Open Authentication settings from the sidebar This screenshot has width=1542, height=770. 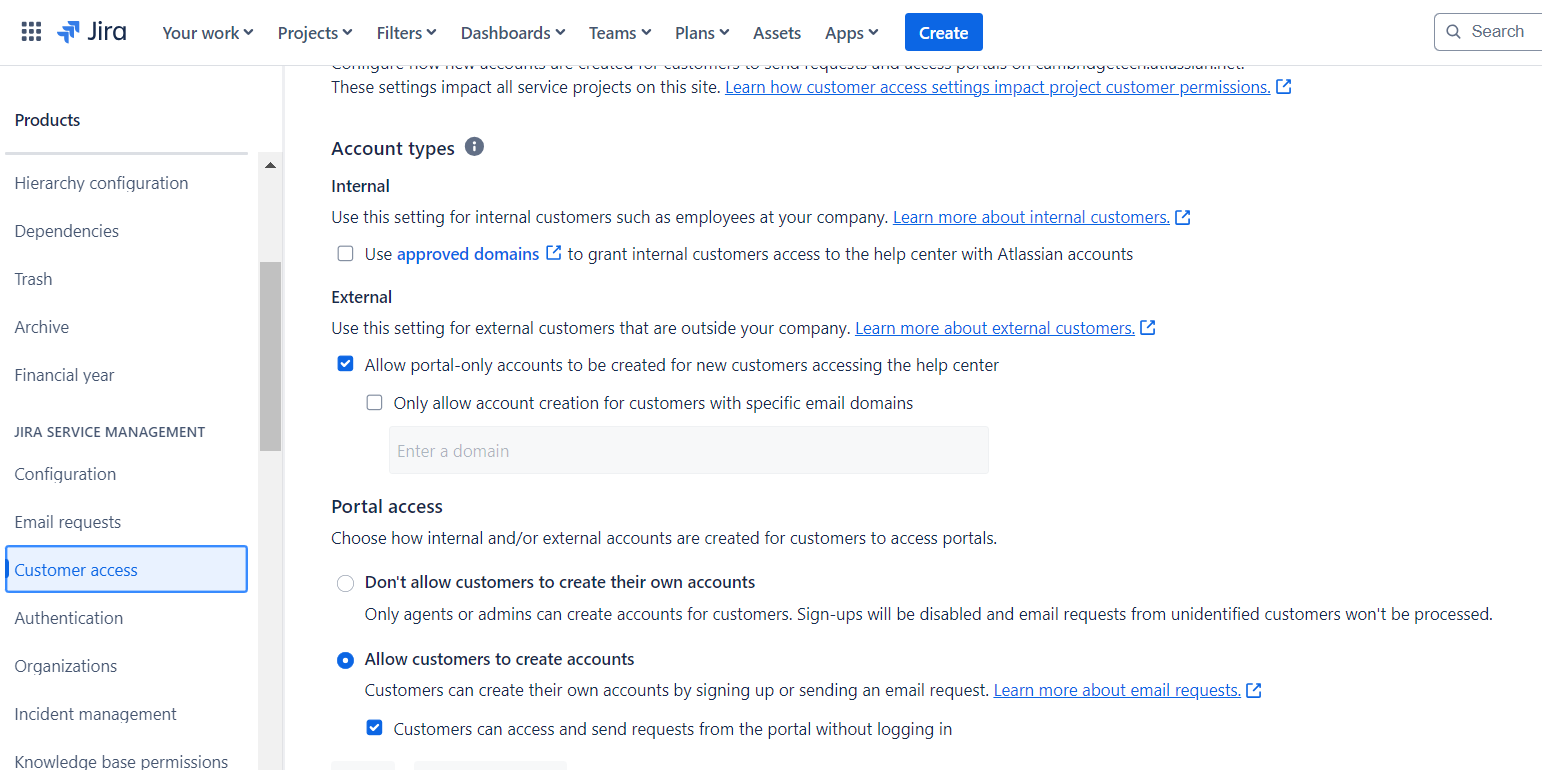pos(68,617)
